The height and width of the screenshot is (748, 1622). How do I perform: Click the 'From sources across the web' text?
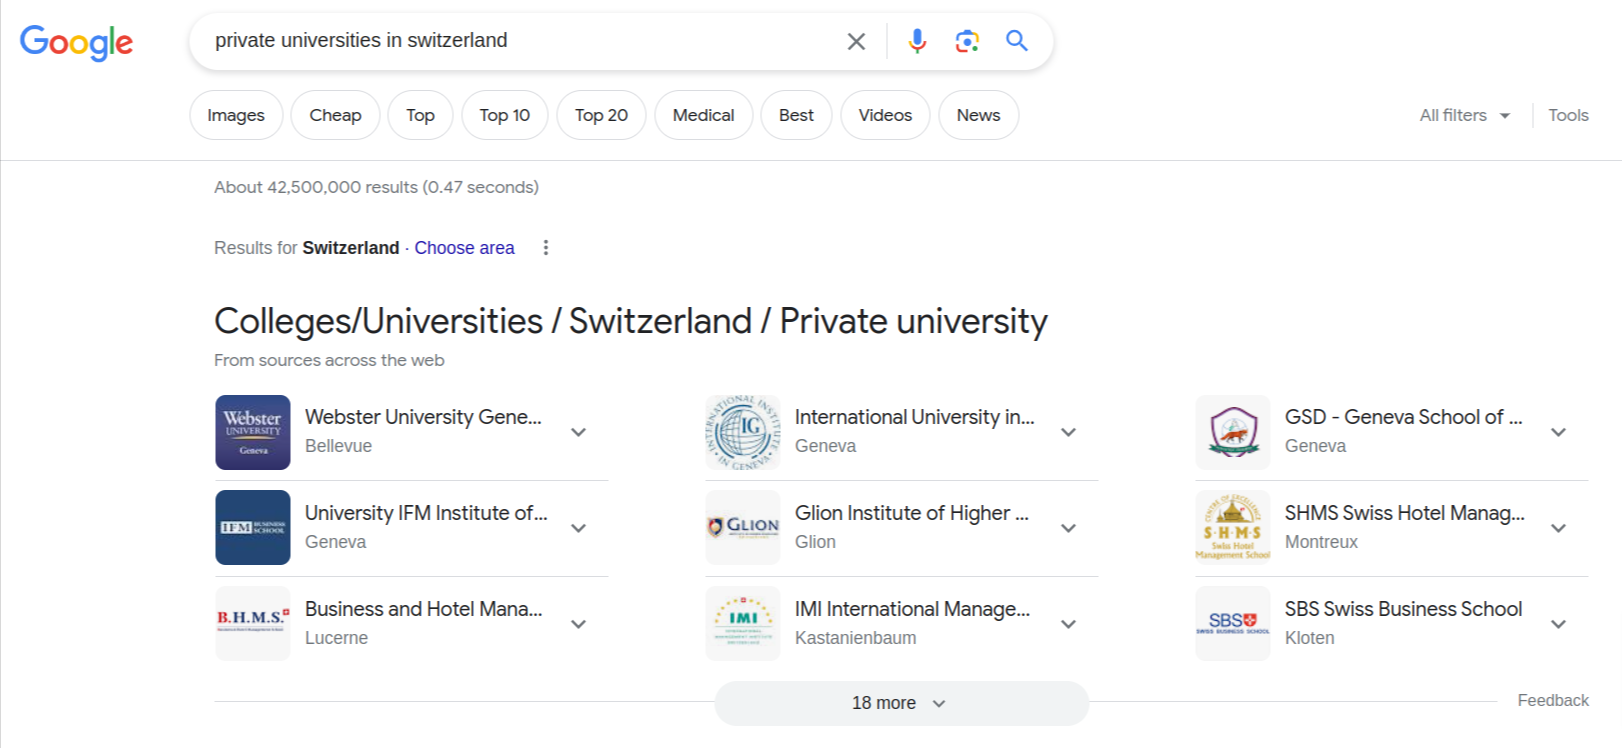coord(329,360)
